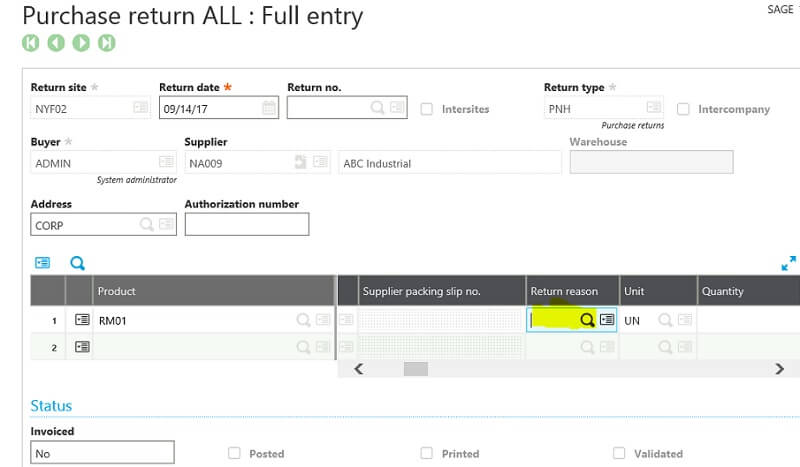Check the Intercompany checkbox
Viewport: 800px width, 467px height.
[x=684, y=109]
